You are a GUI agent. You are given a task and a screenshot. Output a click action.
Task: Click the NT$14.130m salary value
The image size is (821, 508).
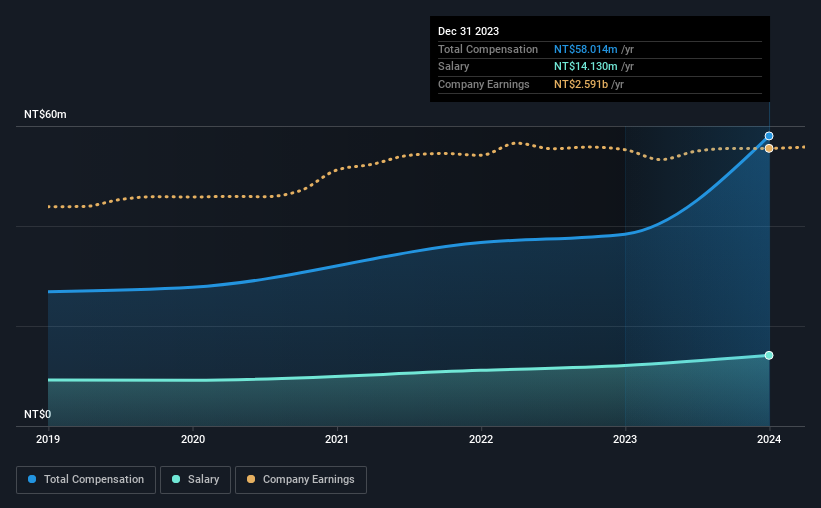pos(585,67)
